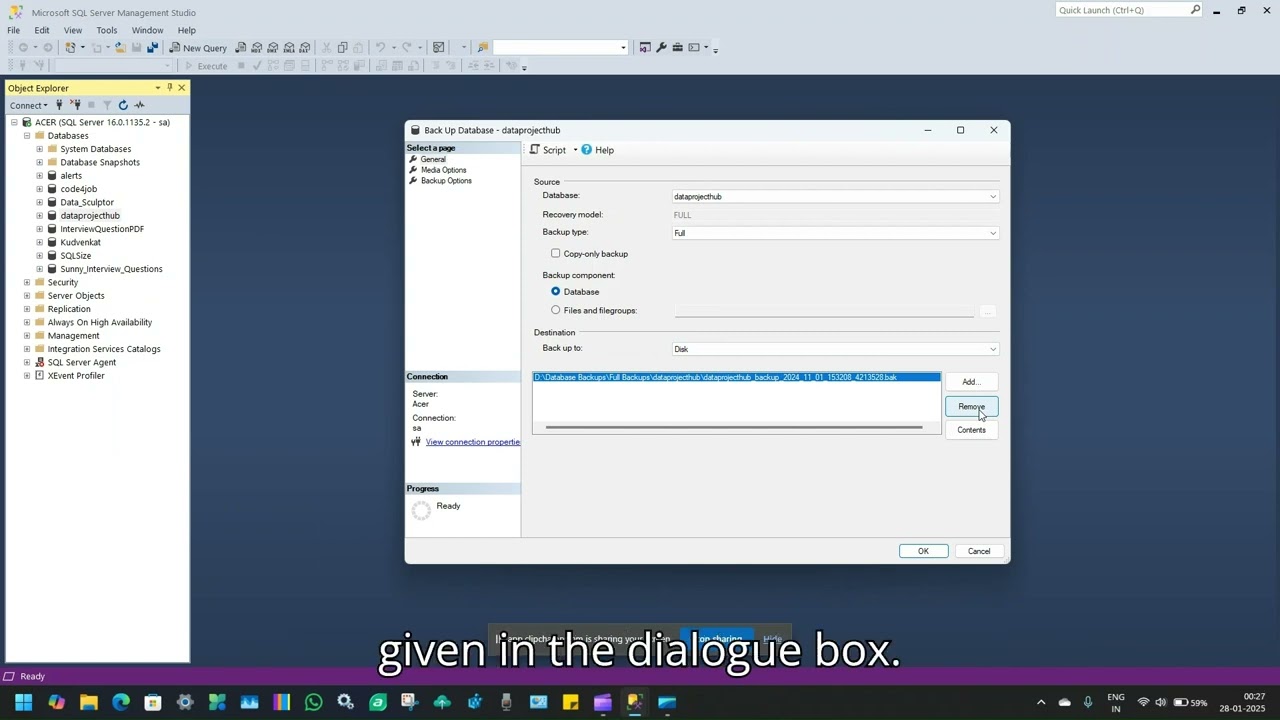Open File Explorer from the taskbar
The width and height of the screenshot is (1280, 720).
tap(89, 702)
